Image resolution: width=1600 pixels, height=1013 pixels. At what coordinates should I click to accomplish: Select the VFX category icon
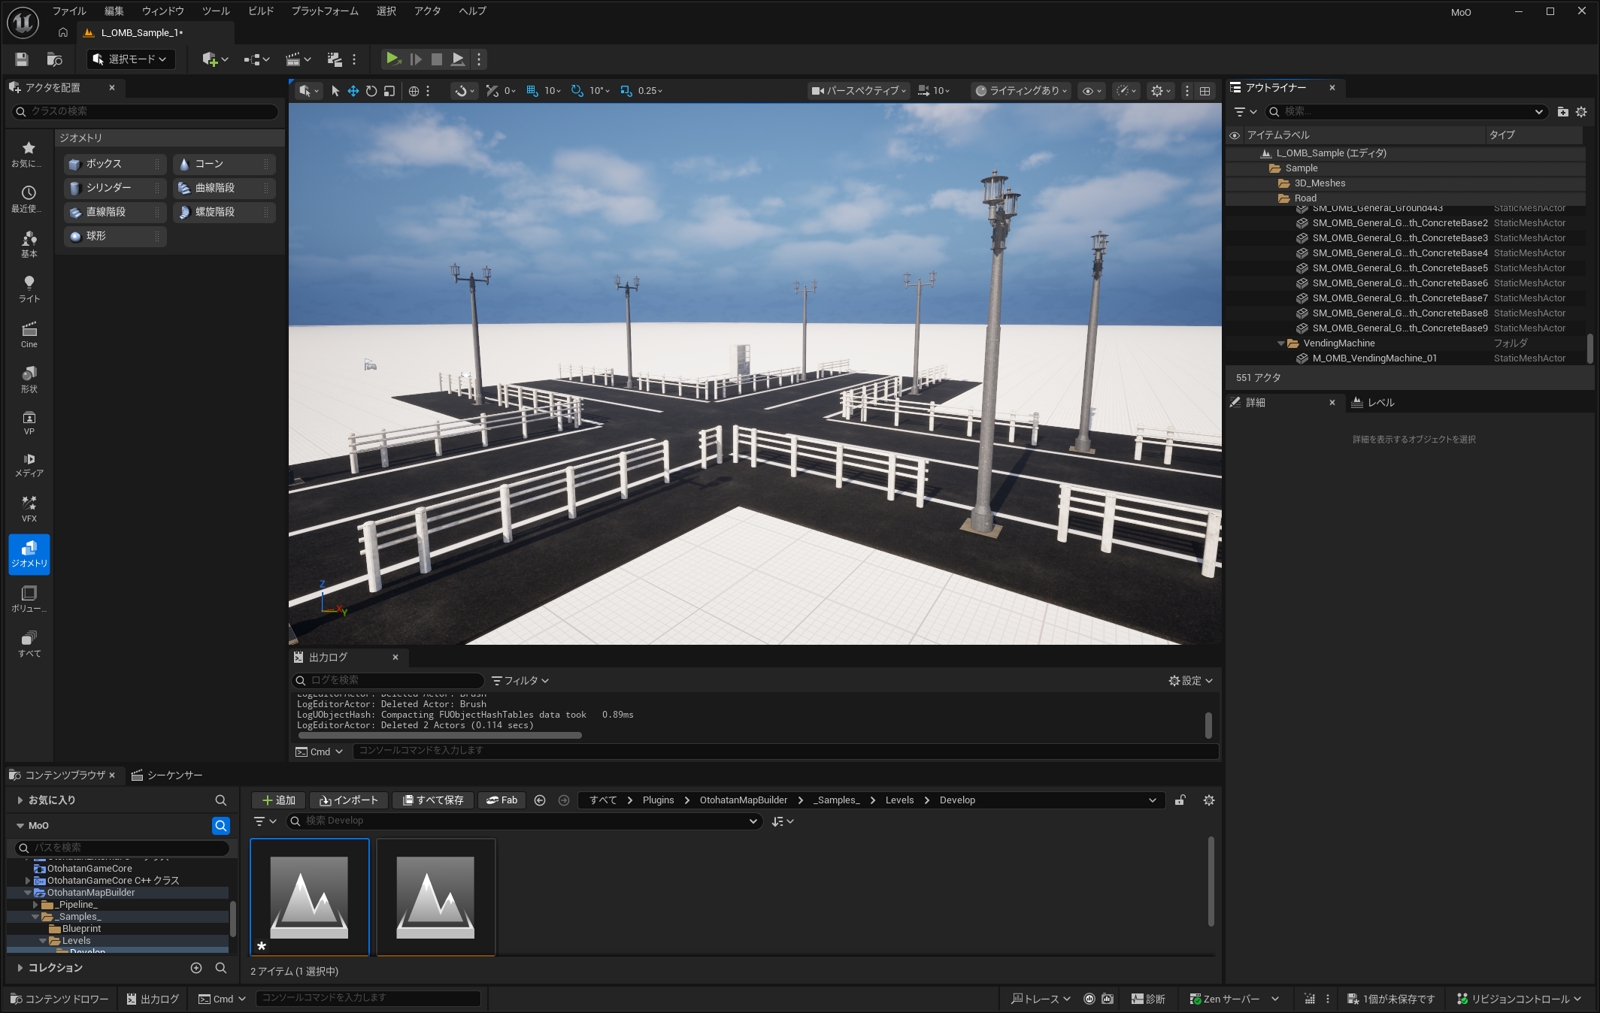point(29,509)
